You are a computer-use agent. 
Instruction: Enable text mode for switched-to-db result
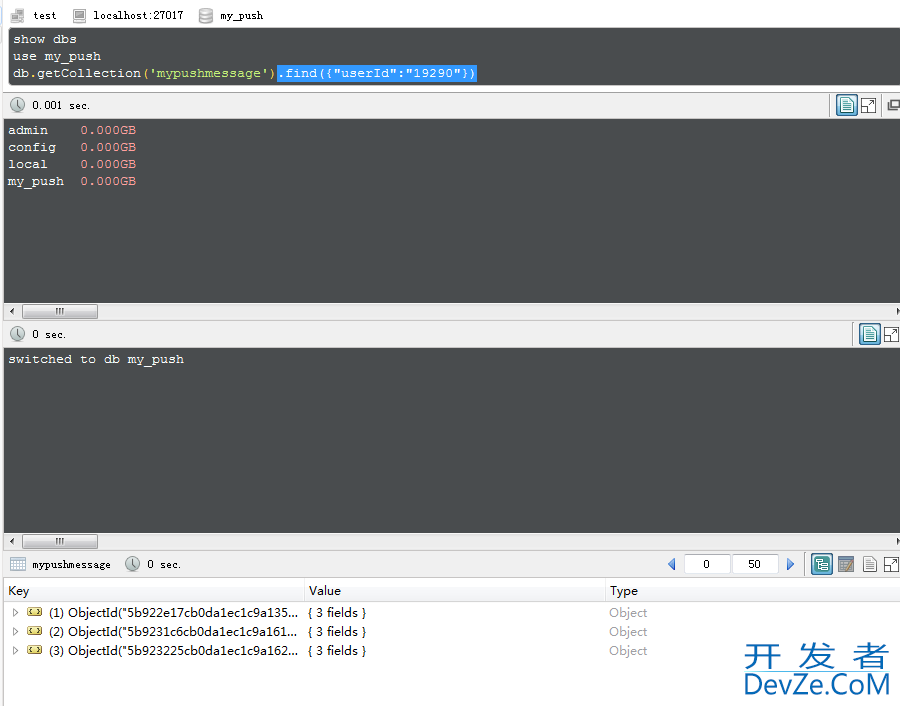tap(870, 334)
